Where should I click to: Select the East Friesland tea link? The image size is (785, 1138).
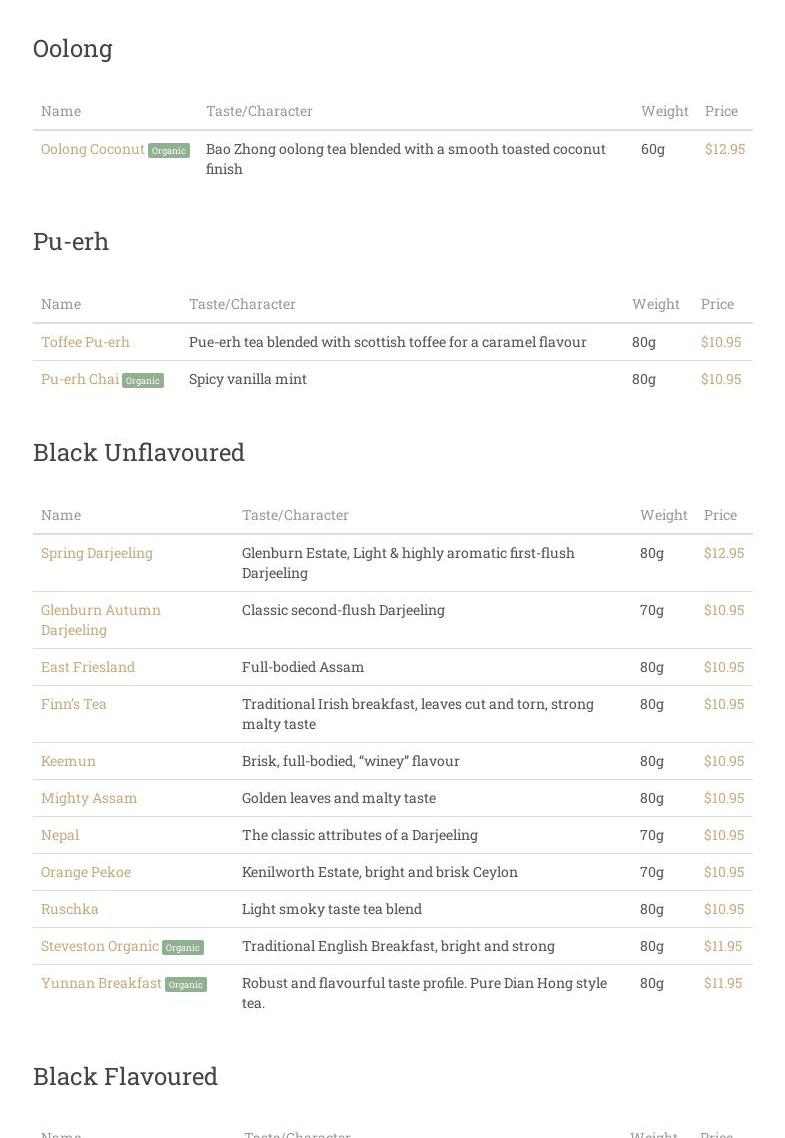click(88, 667)
